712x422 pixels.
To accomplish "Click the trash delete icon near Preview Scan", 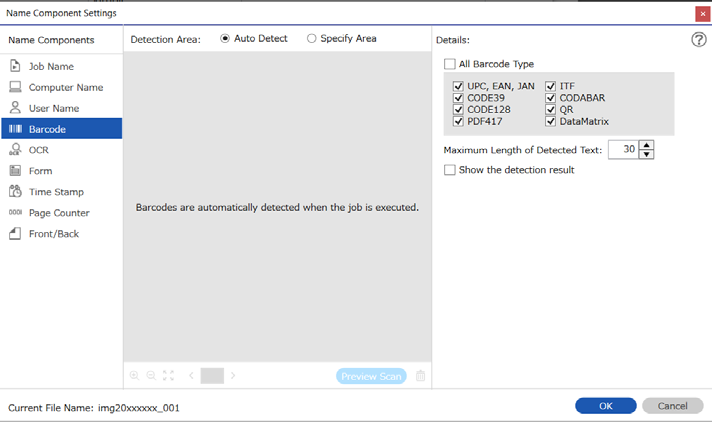I will pos(420,376).
